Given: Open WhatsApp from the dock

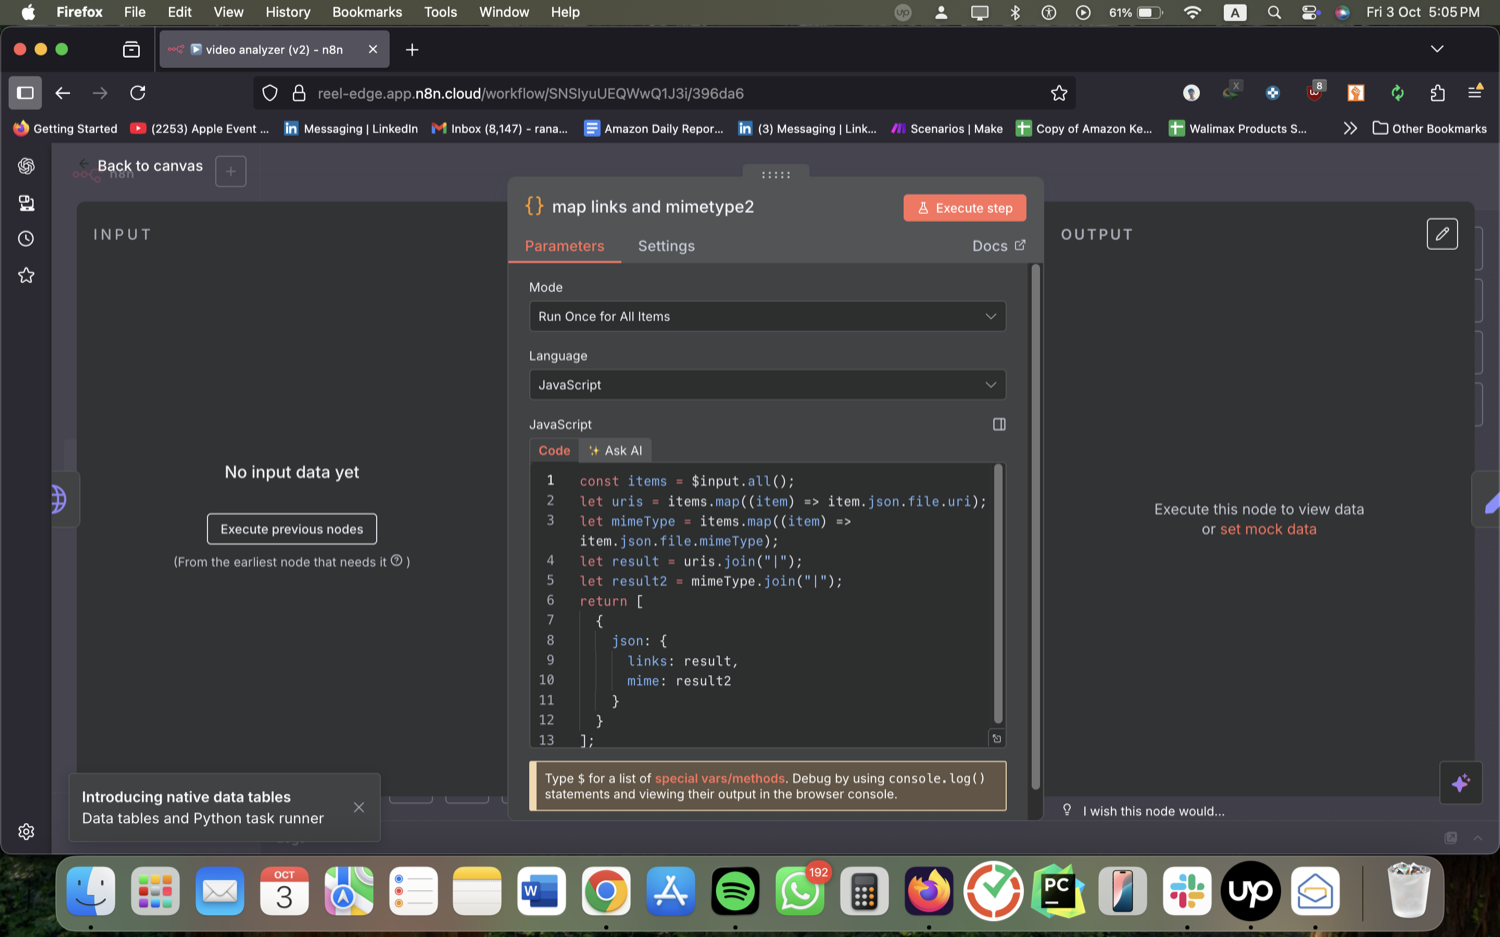Looking at the screenshot, I should [799, 891].
